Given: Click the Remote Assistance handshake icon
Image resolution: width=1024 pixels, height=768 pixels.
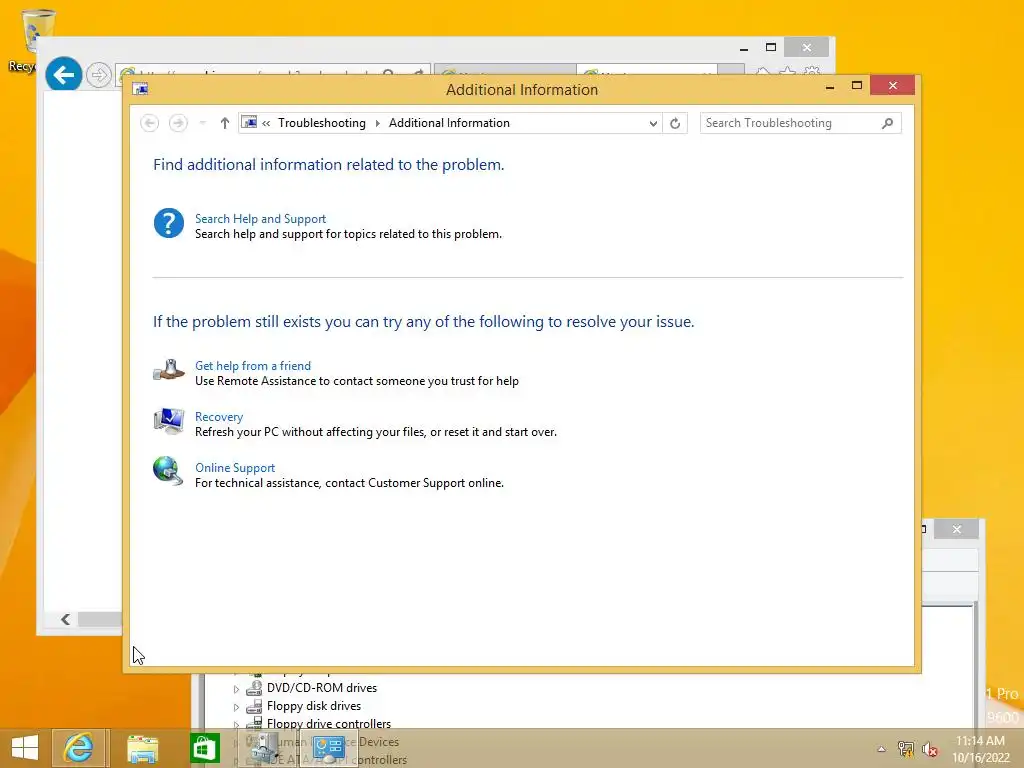Looking at the screenshot, I should tap(168, 370).
